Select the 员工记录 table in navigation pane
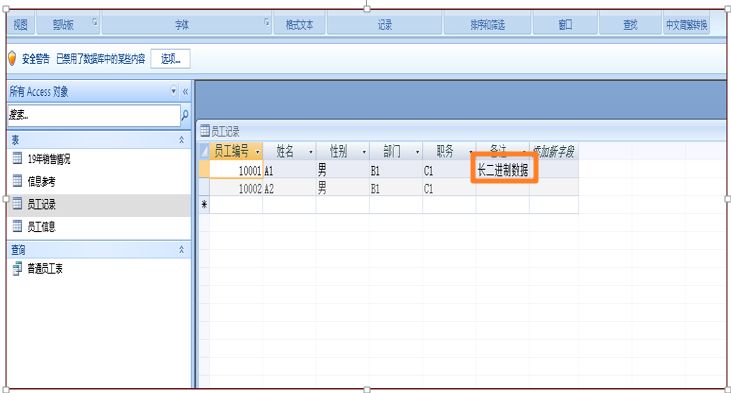This screenshot has width=731, height=393. (99, 204)
